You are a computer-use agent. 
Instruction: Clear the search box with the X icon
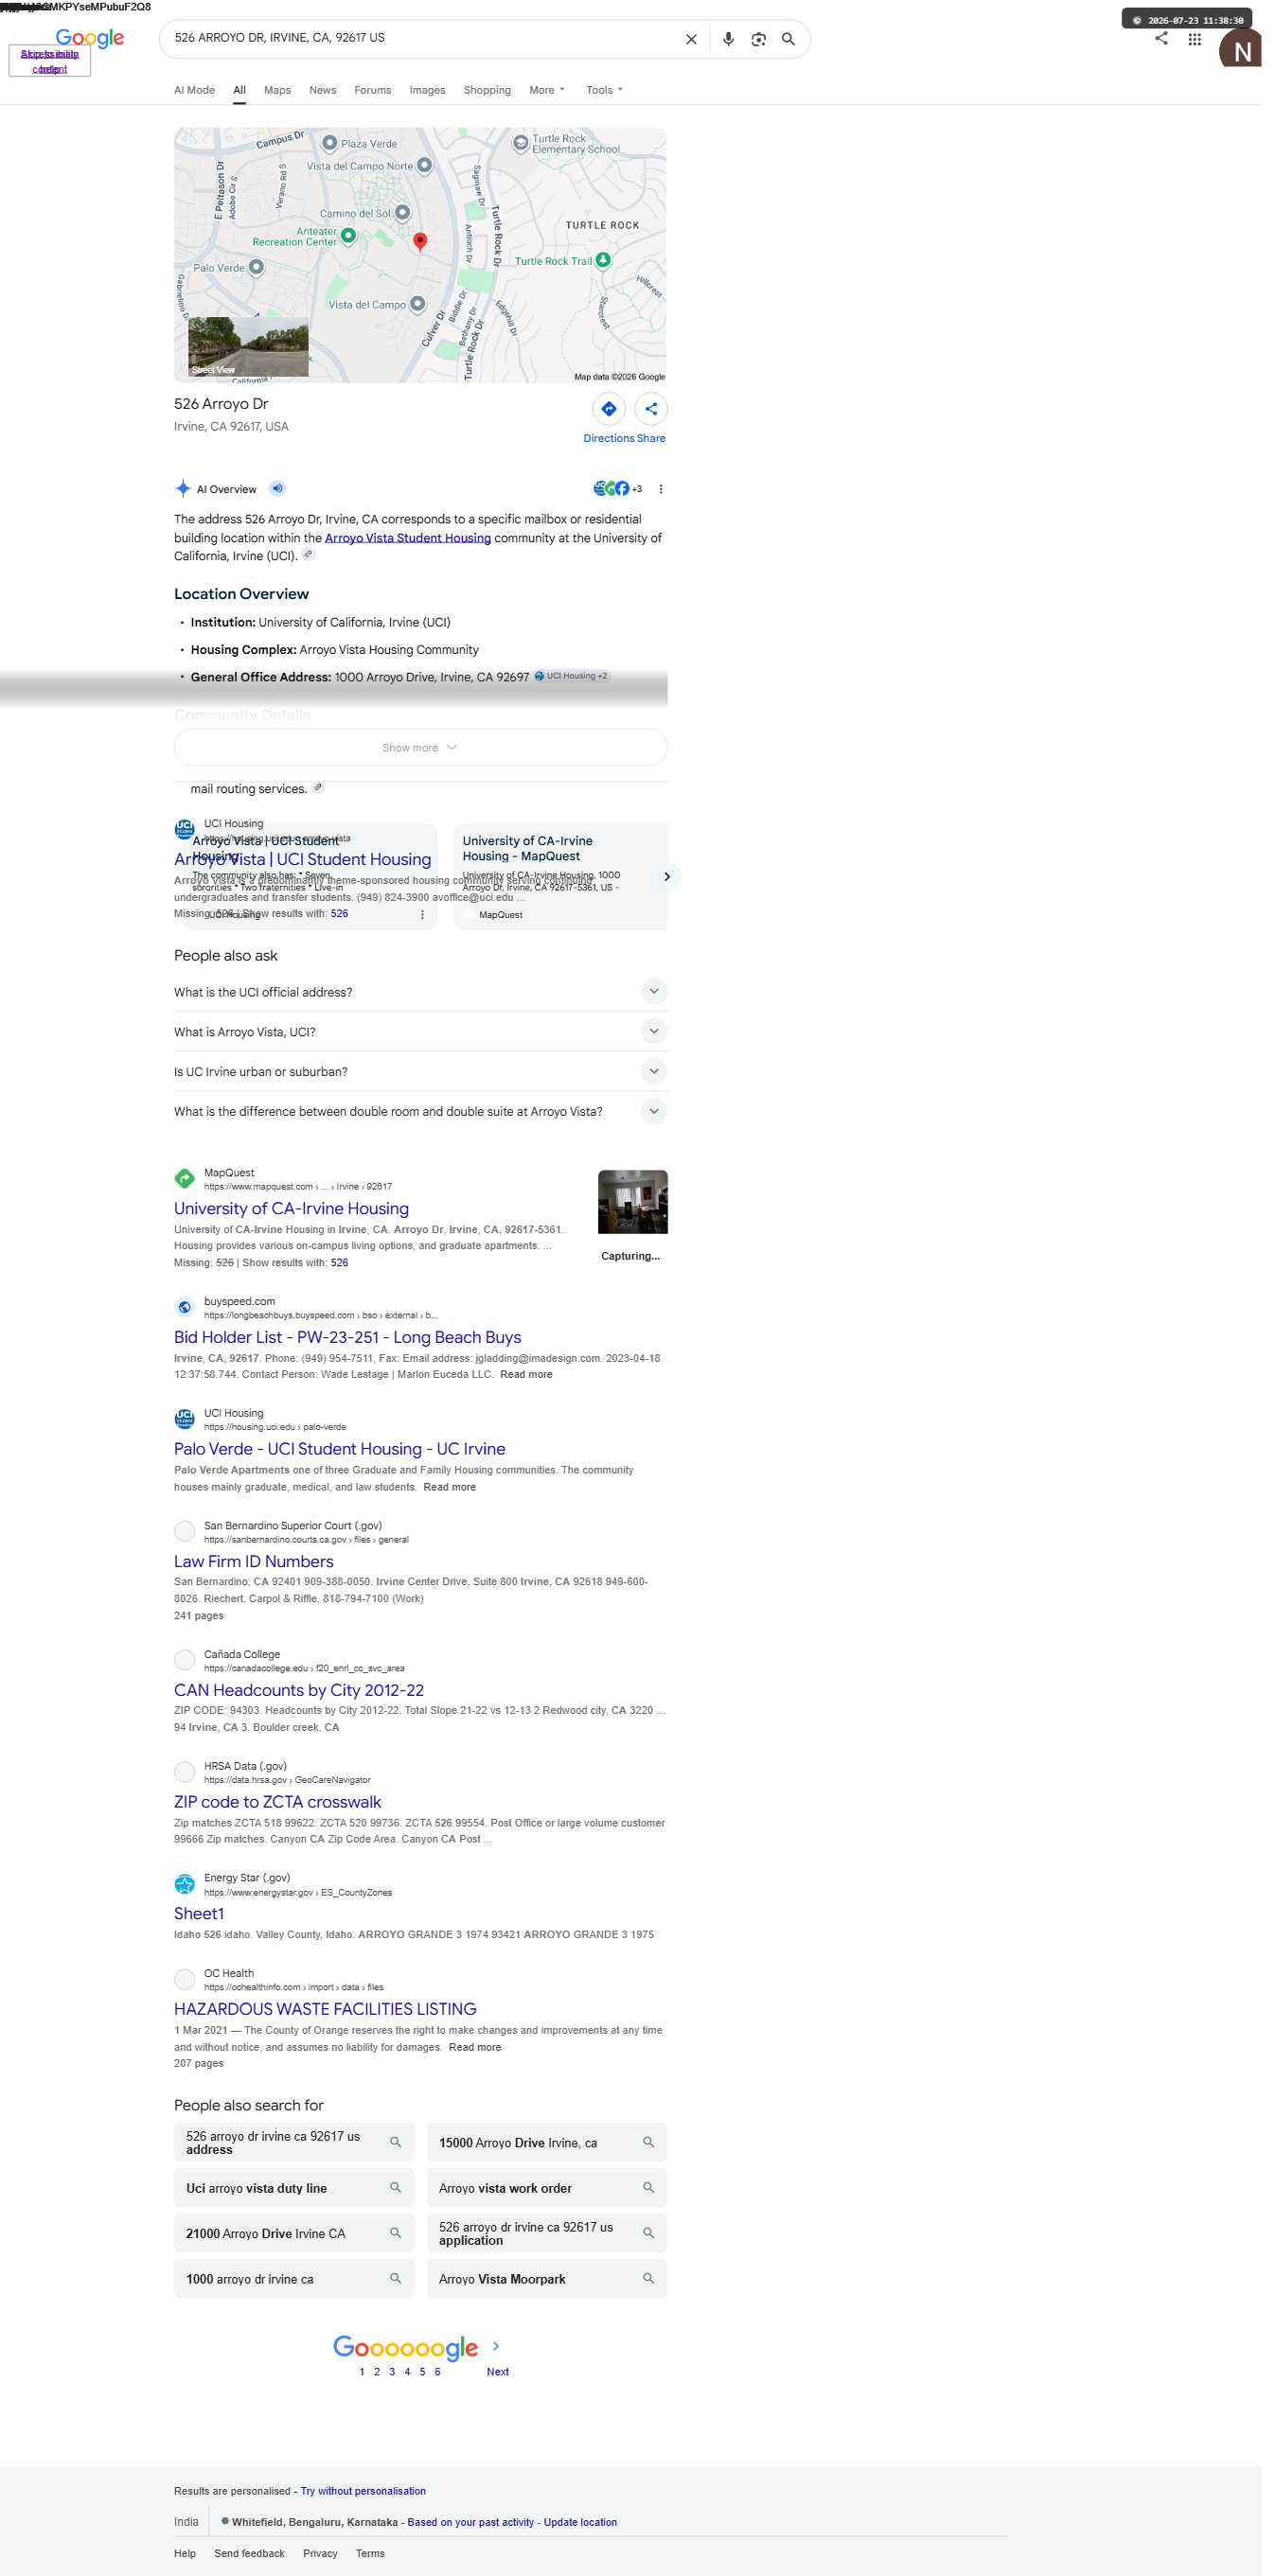691,39
